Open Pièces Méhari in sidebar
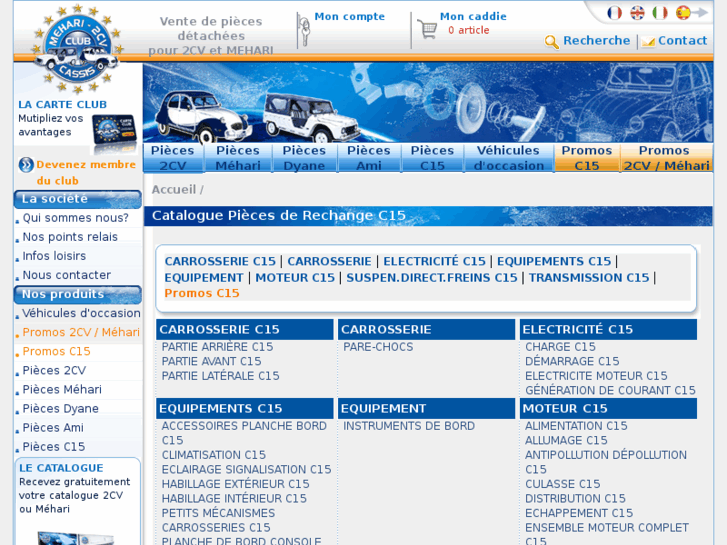 coord(62,389)
